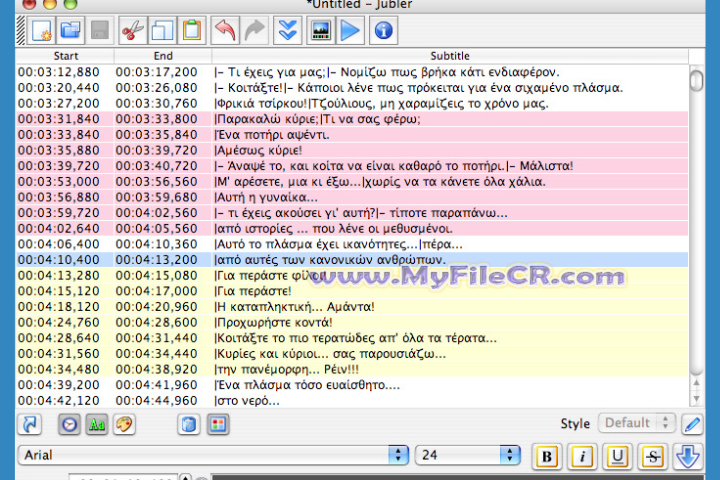The width and height of the screenshot is (720, 480).
Task: Click the toolbar drag handle grip
Action: (x=21, y=30)
